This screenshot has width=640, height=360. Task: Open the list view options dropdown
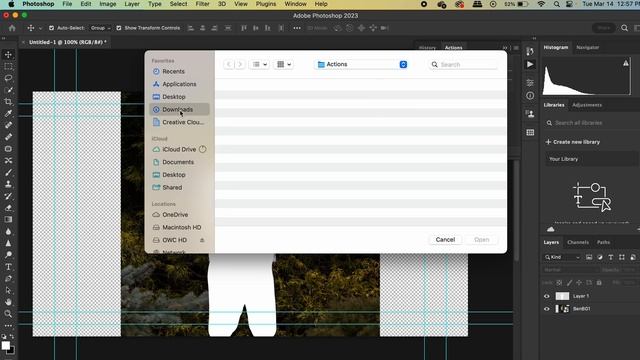pyautogui.click(x=260, y=64)
